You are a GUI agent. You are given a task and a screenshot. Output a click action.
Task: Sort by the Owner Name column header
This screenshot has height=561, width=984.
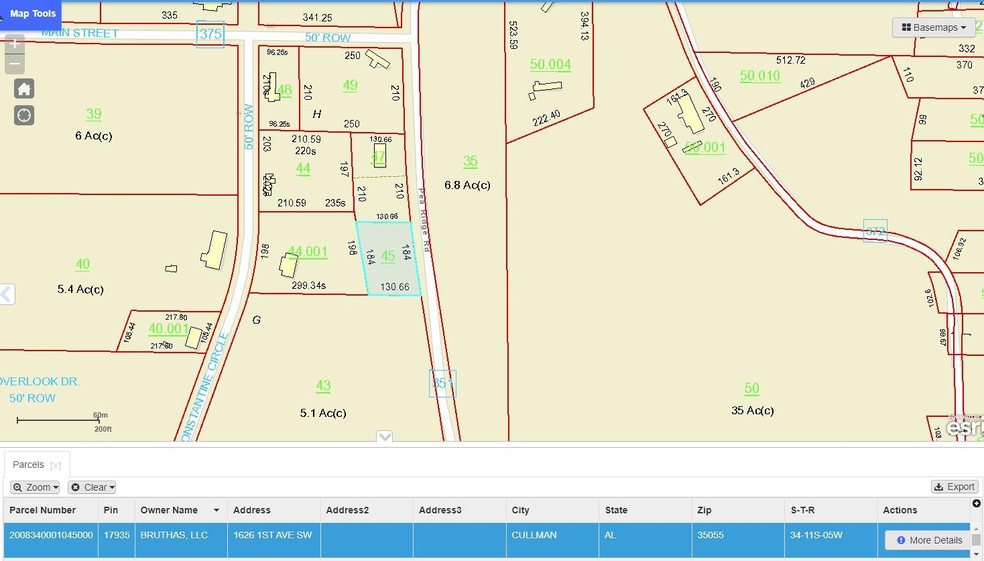click(x=169, y=510)
